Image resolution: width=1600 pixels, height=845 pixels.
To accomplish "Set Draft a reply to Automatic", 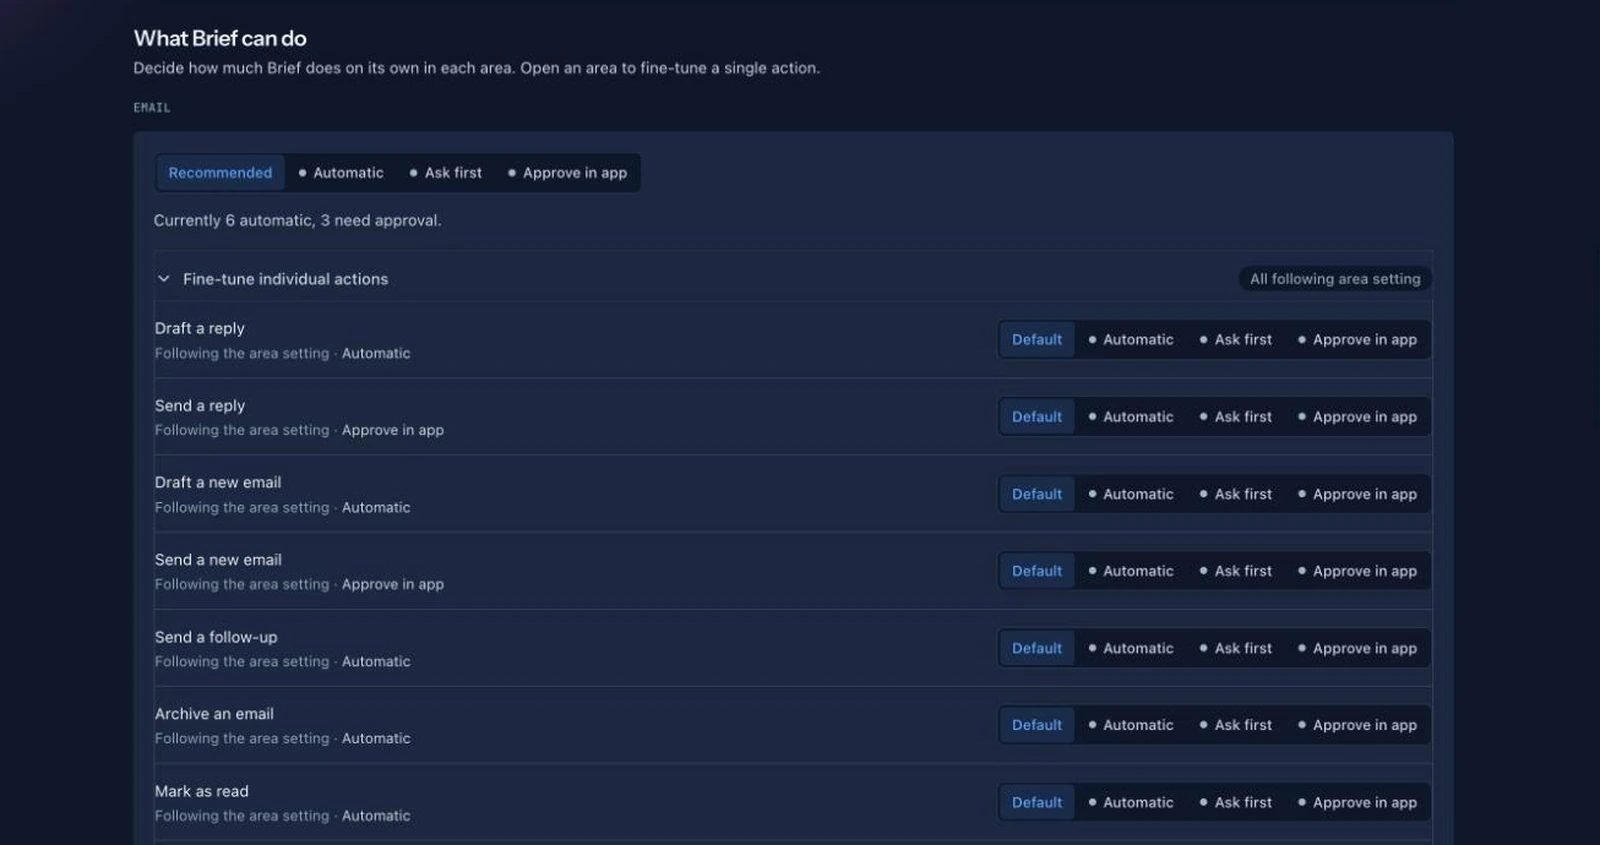I will pos(1131,340).
